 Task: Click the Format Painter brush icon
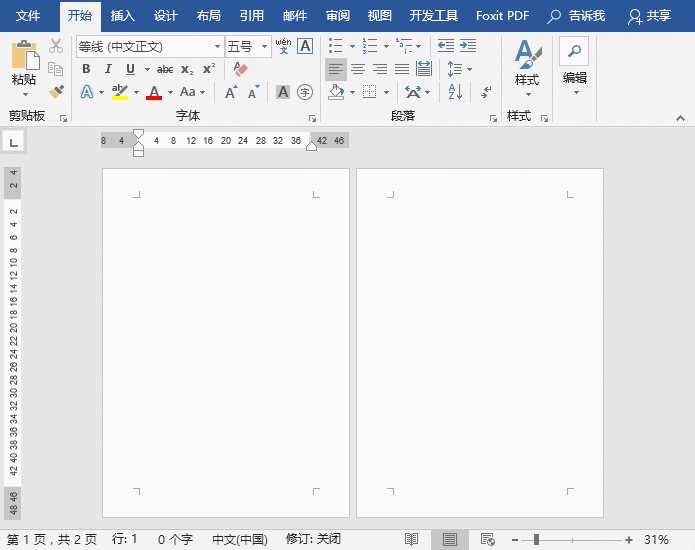56,92
